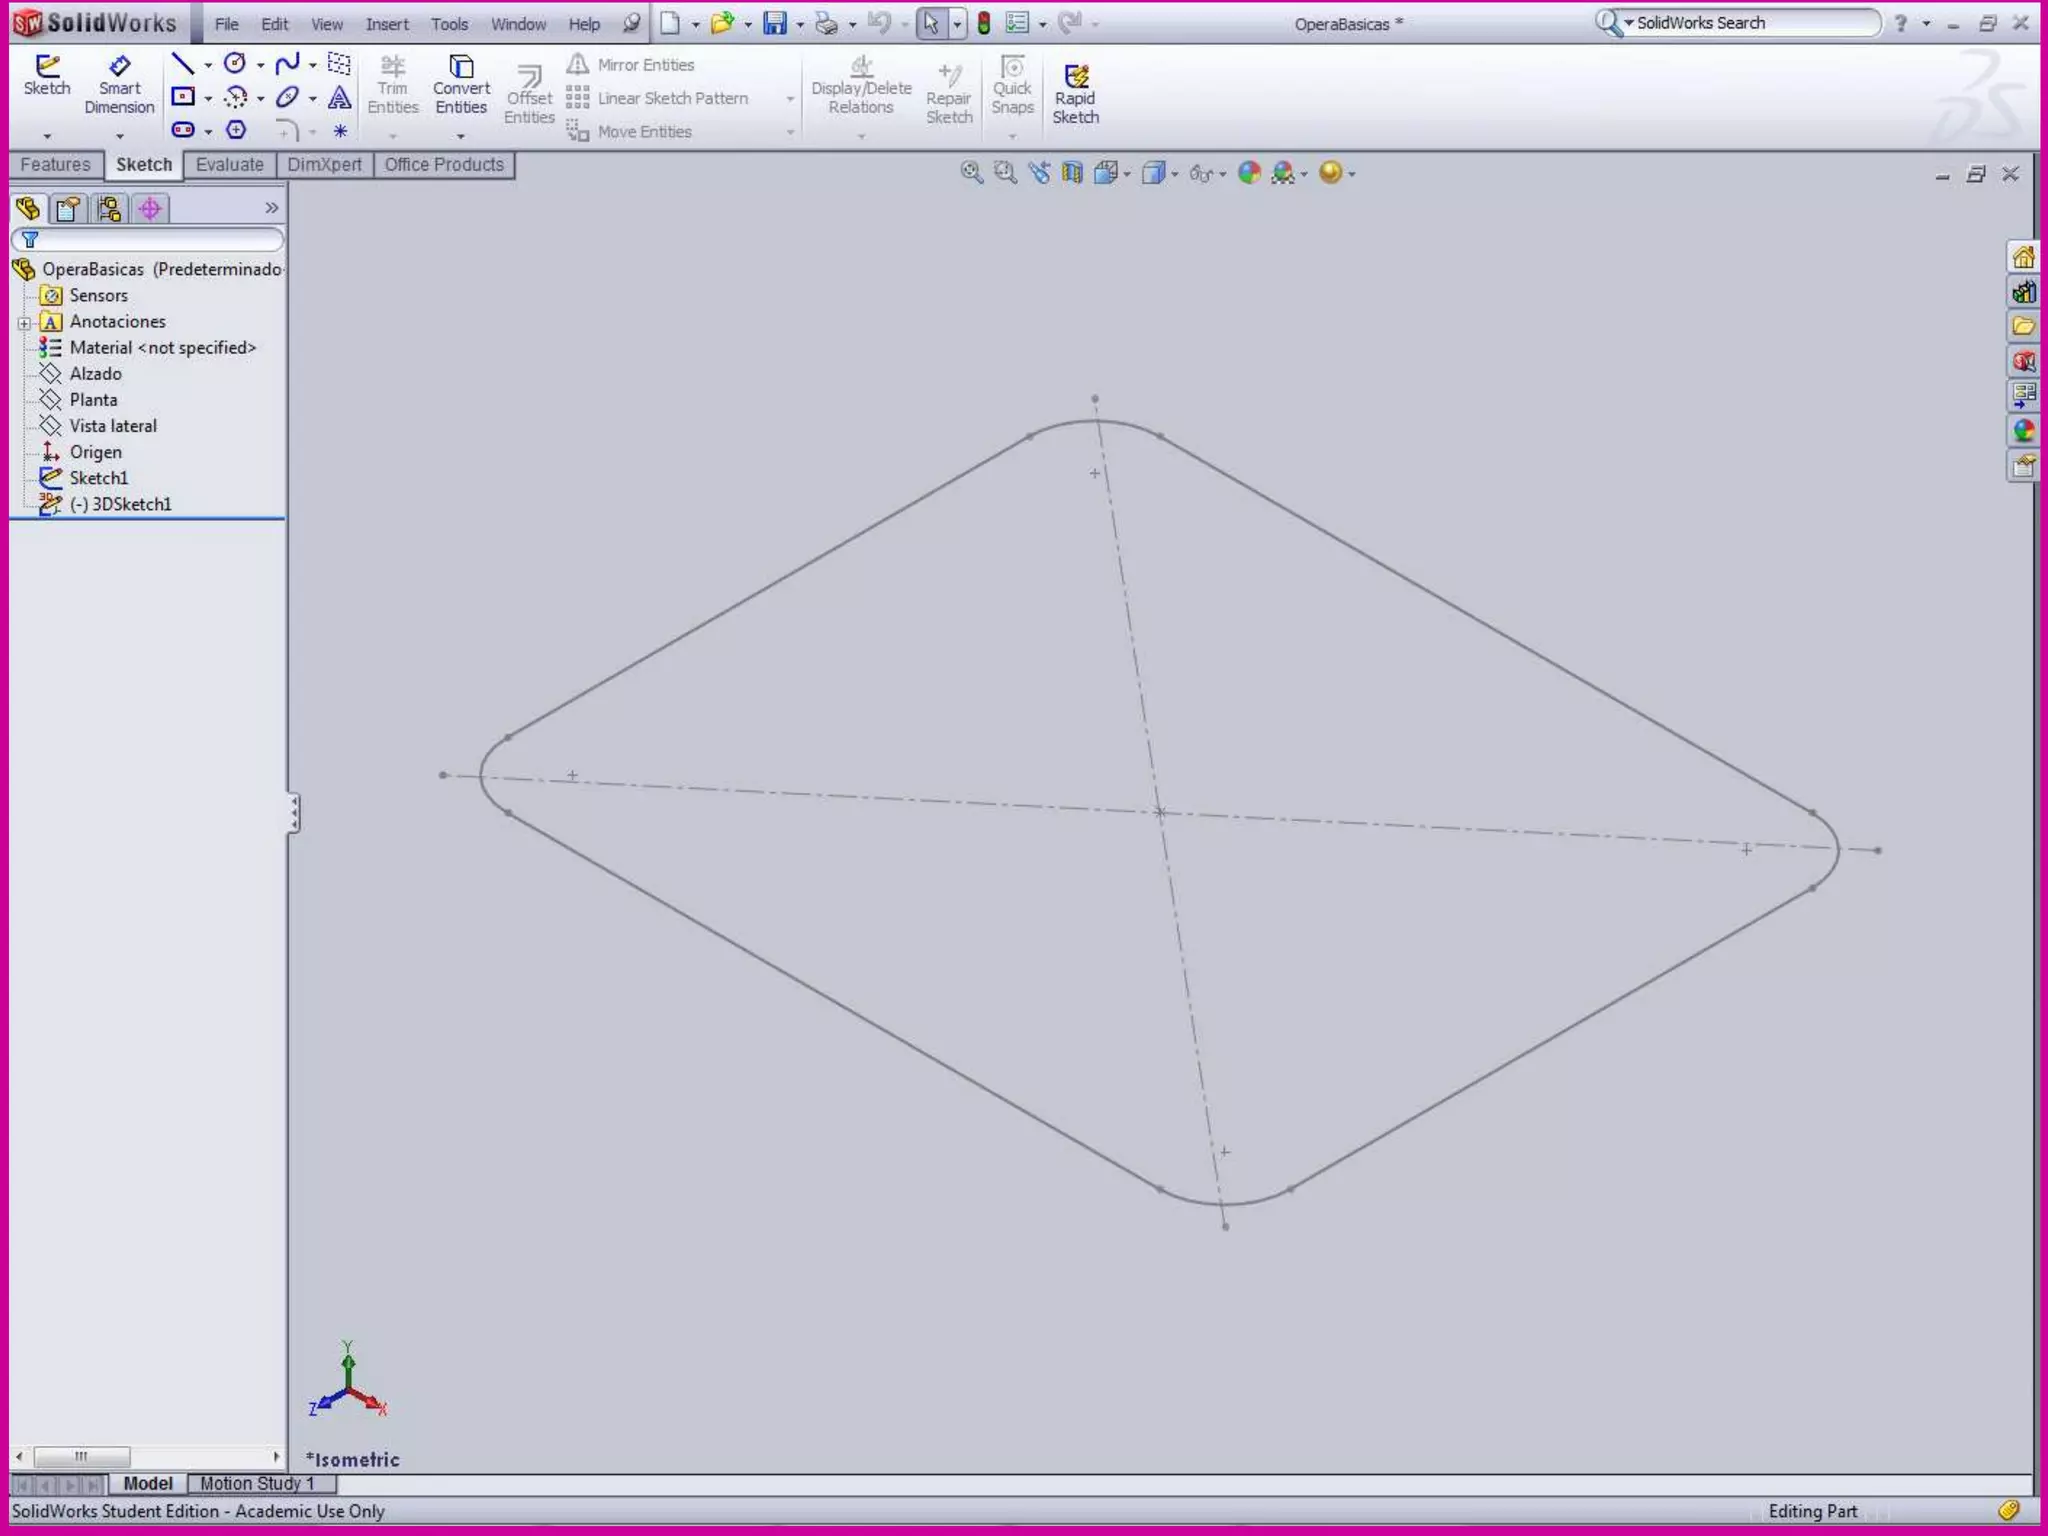This screenshot has width=2048, height=1536.
Task: Select the Spline tool
Action: pos(287,65)
